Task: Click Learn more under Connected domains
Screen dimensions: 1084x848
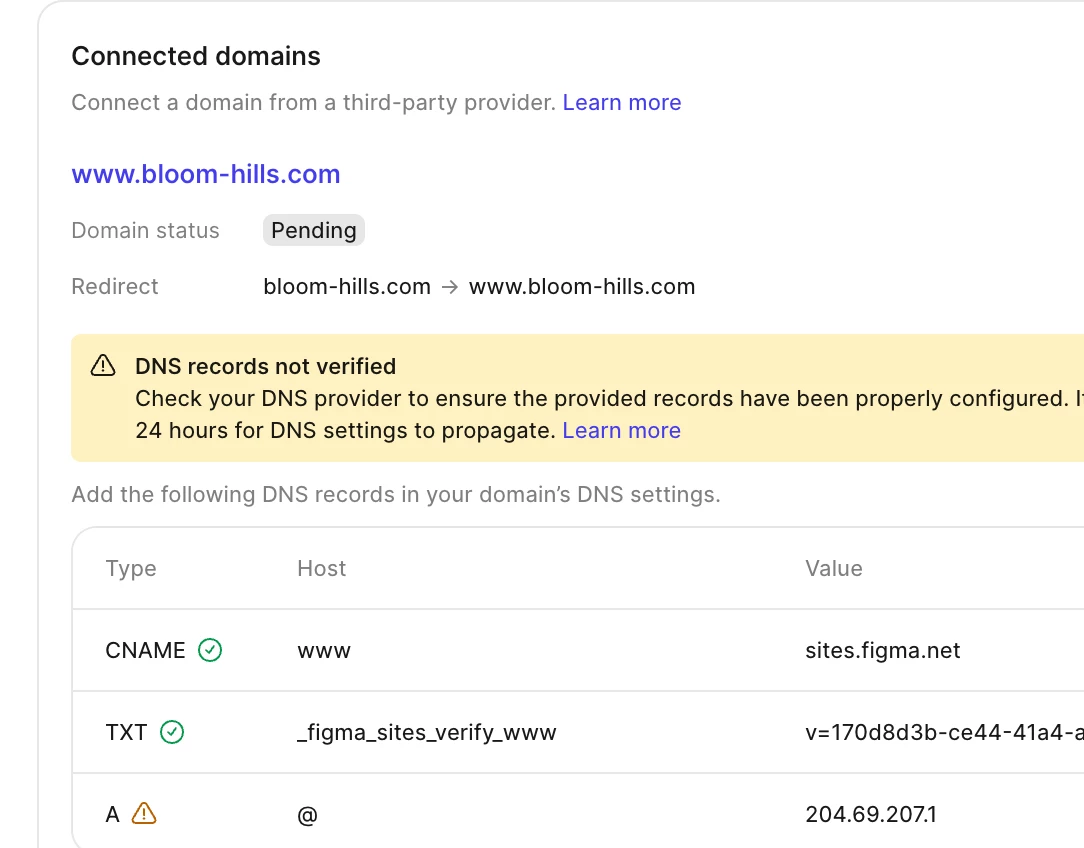Action: pyautogui.click(x=621, y=102)
